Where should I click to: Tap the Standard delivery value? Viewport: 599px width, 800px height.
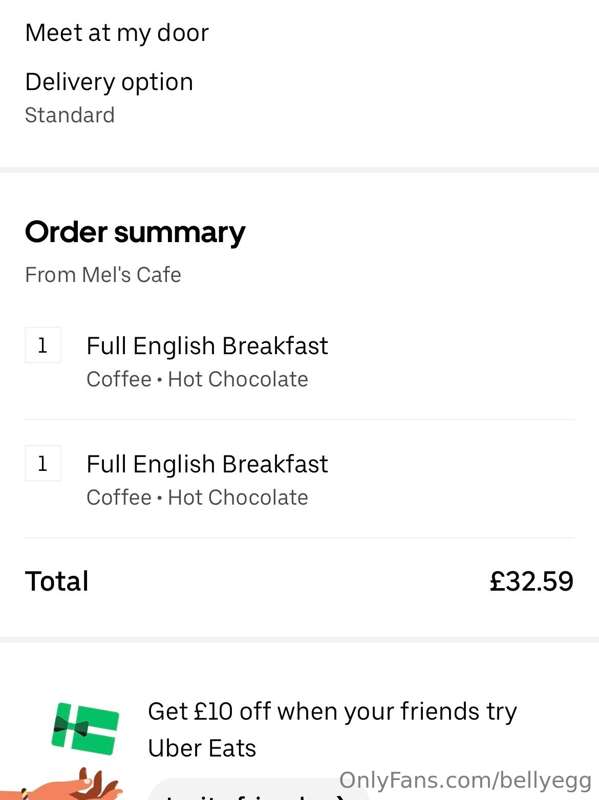coord(70,115)
